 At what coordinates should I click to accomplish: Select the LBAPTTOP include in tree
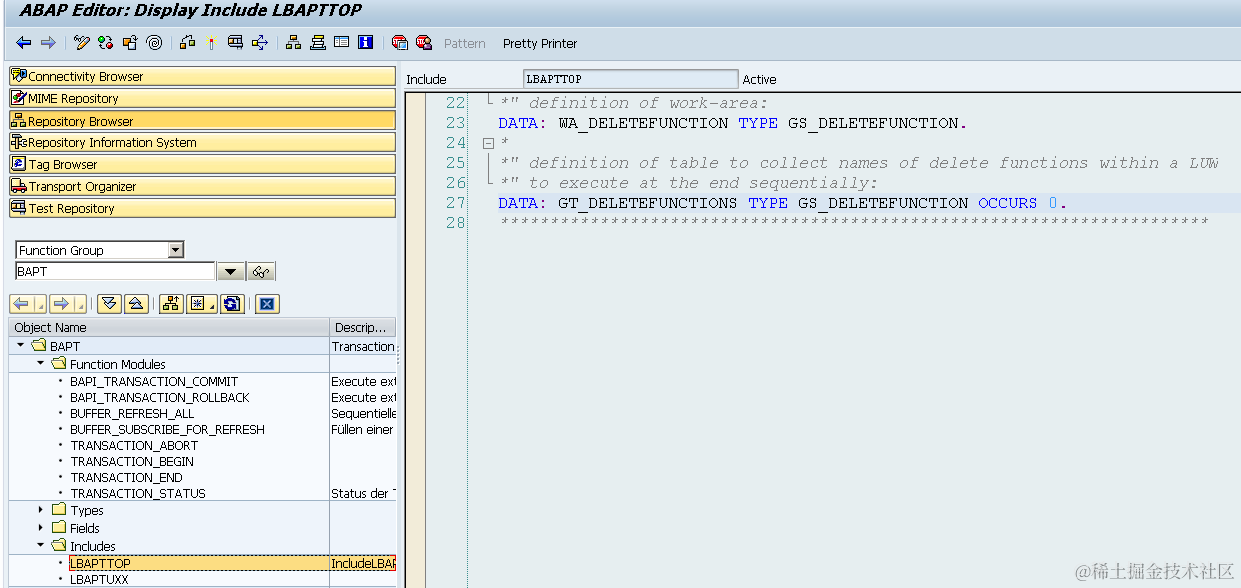click(x=100, y=563)
